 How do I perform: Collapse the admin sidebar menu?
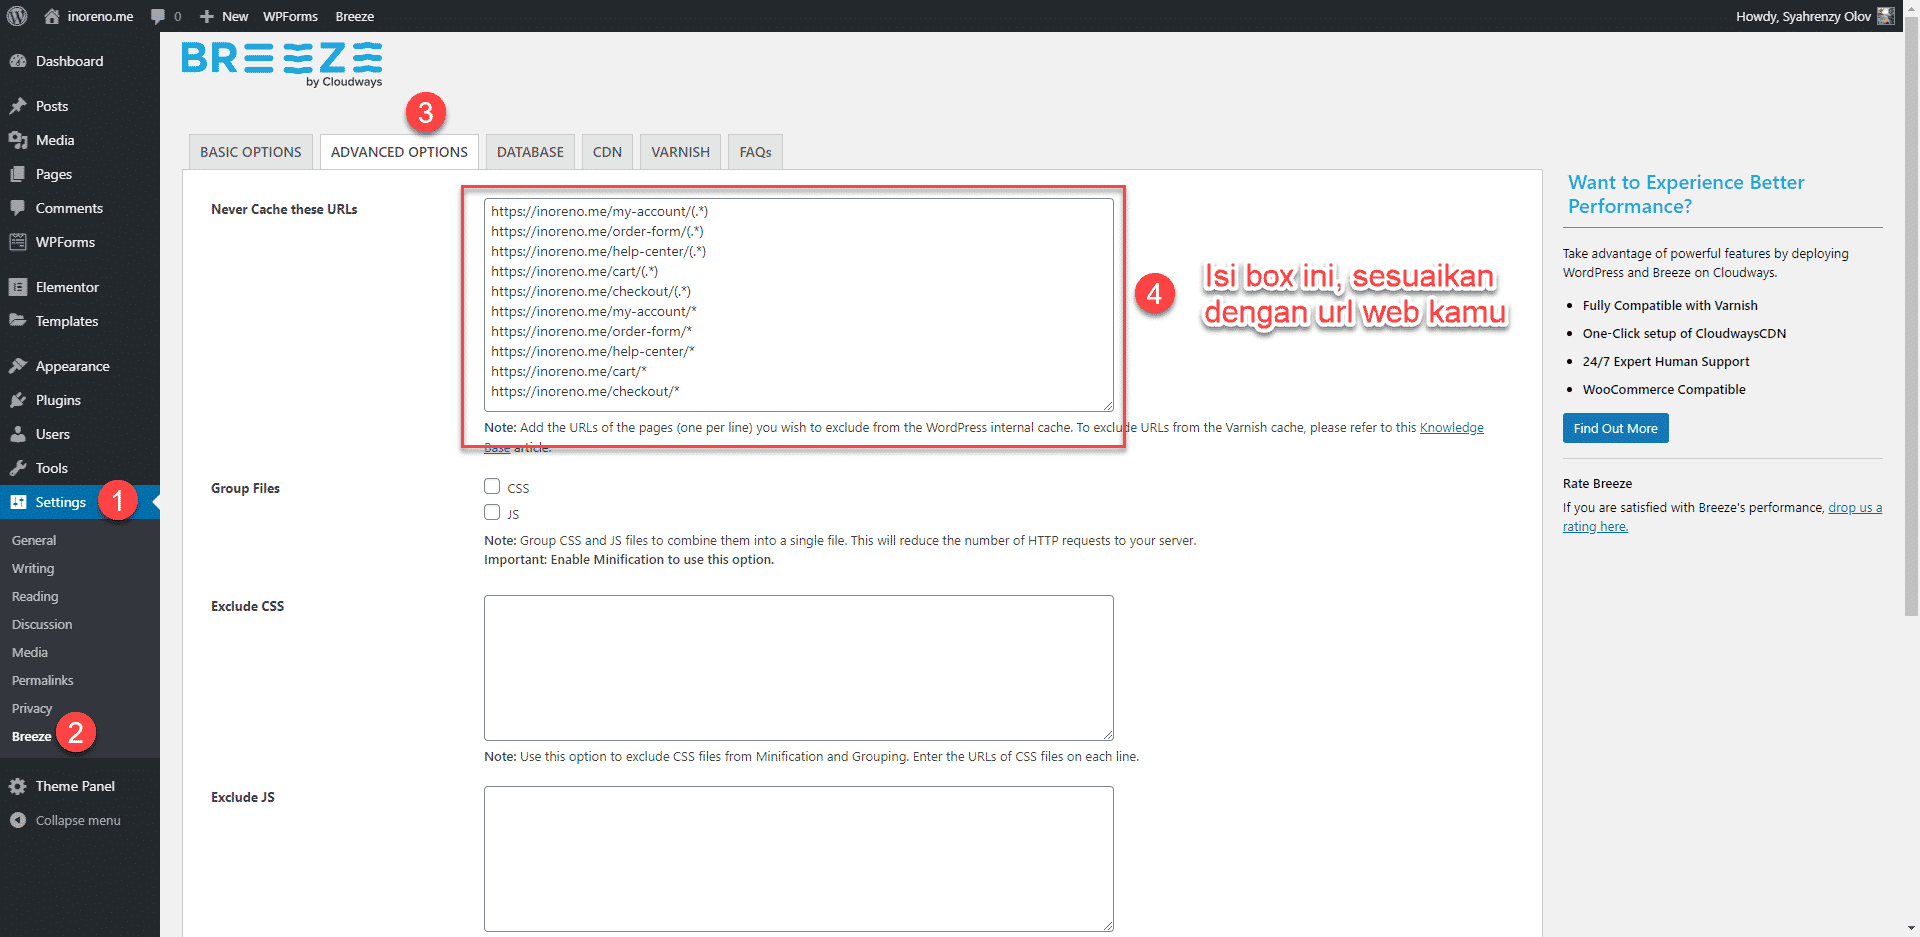(x=66, y=820)
